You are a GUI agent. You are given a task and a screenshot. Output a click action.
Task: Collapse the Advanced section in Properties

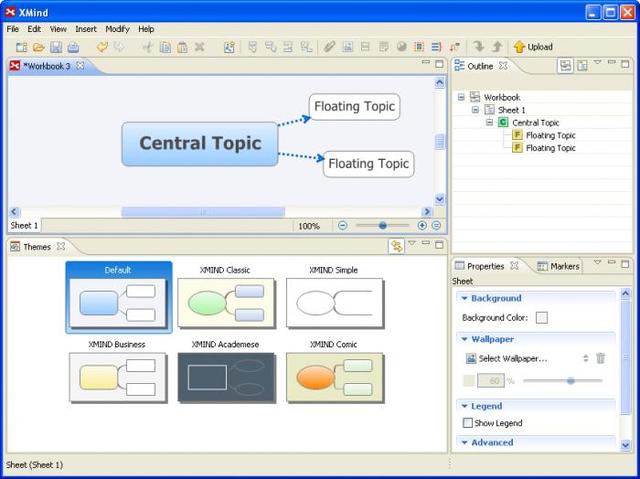tap(464, 442)
